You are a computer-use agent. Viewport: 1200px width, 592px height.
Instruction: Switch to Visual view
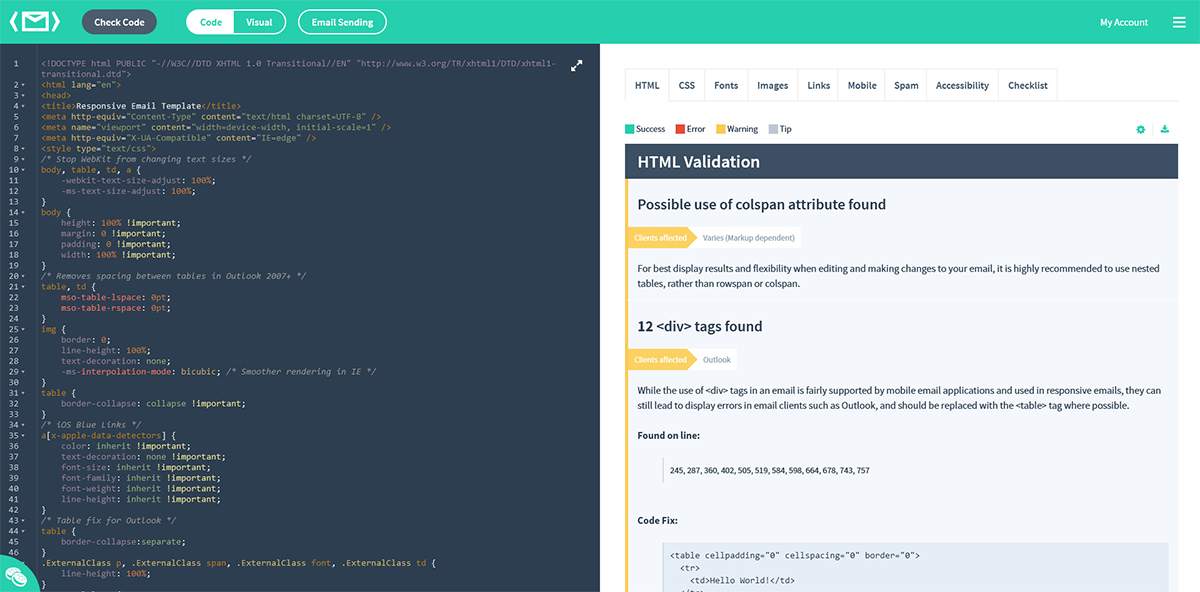[259, 22]
